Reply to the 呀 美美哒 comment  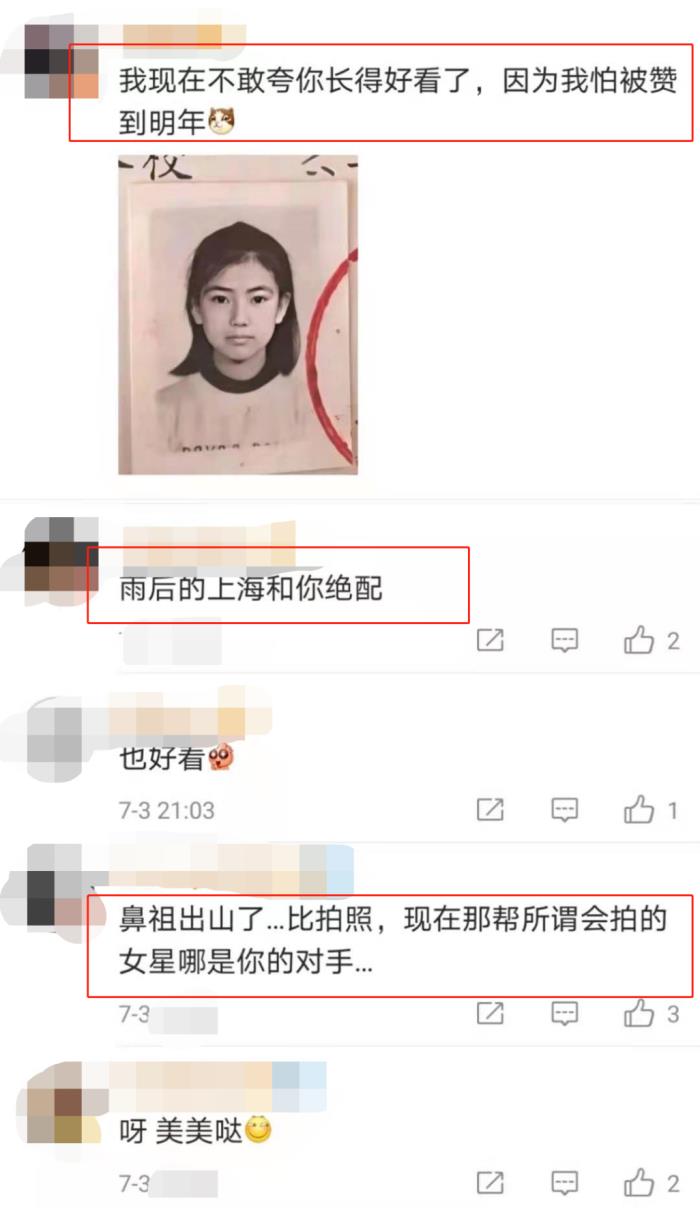click(x=565, y=1184)
